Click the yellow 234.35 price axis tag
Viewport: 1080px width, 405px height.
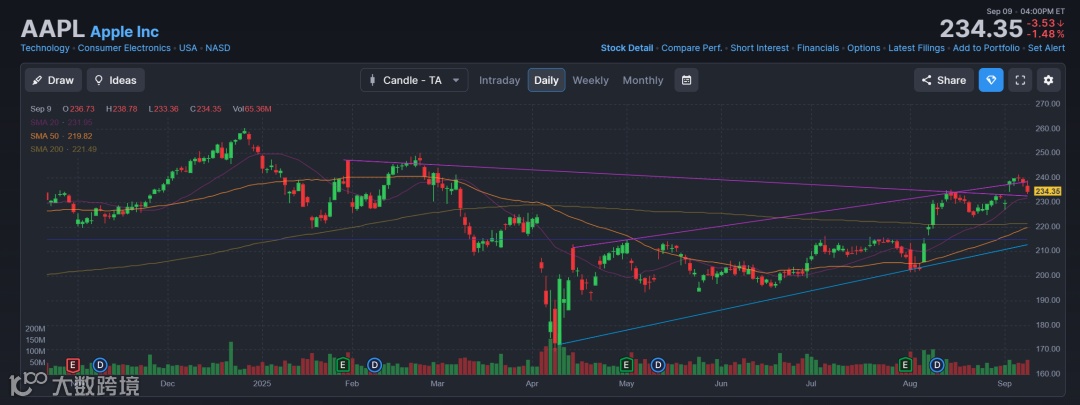[1046, 191]
